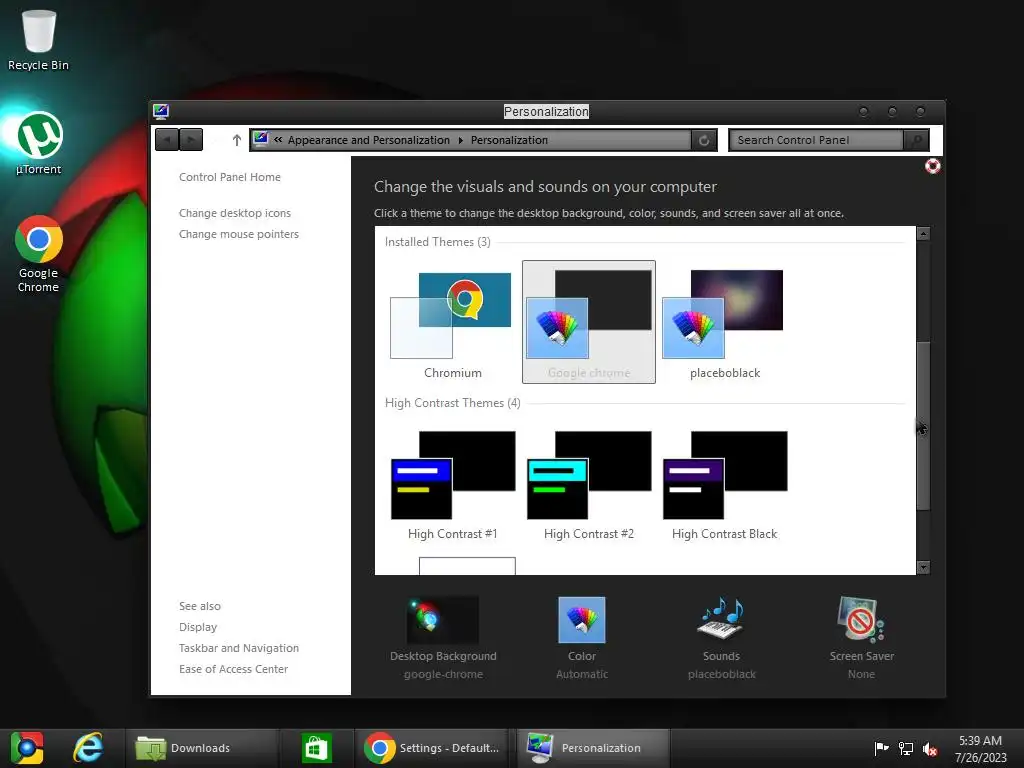The width and height of the screenshot is (1024, 768).
Task: Click Change desktop icons link
Action: (x=235, y=213)
